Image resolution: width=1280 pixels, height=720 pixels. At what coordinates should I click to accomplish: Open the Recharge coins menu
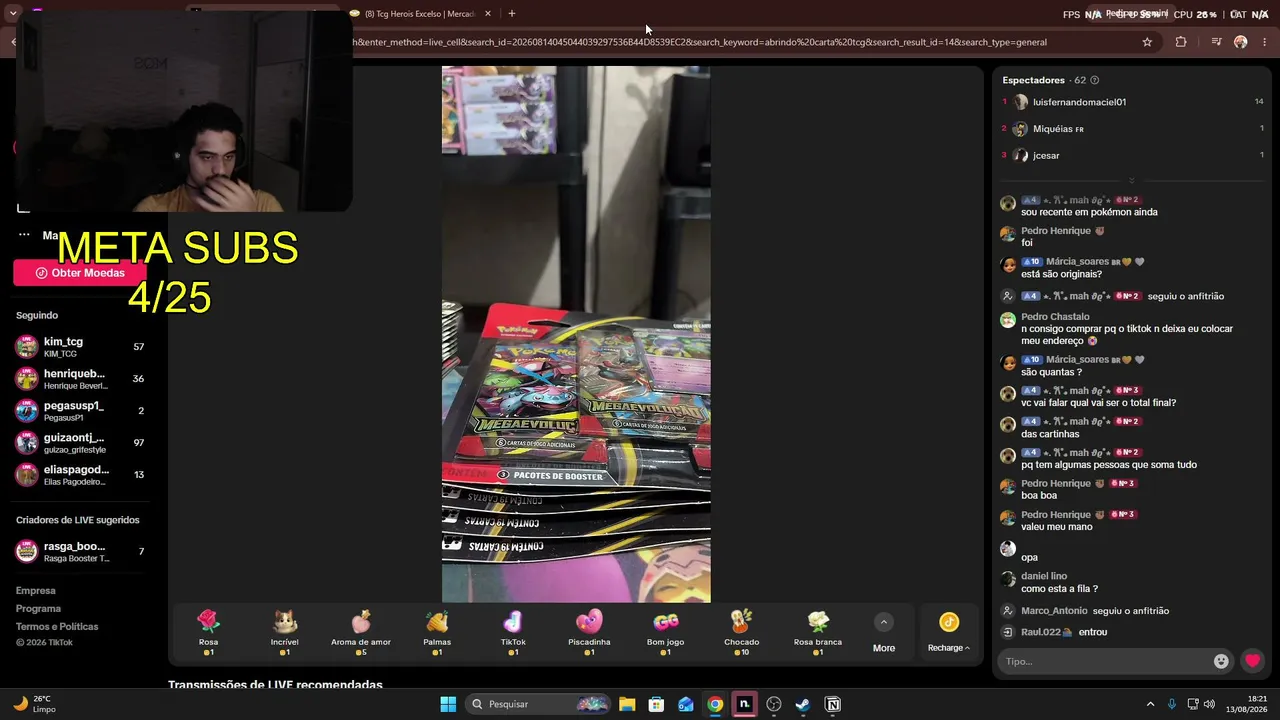[949, 633]
